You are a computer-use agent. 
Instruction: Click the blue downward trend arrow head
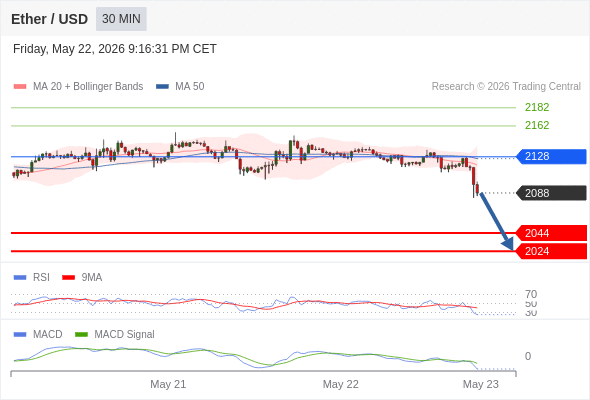(508, 244)
